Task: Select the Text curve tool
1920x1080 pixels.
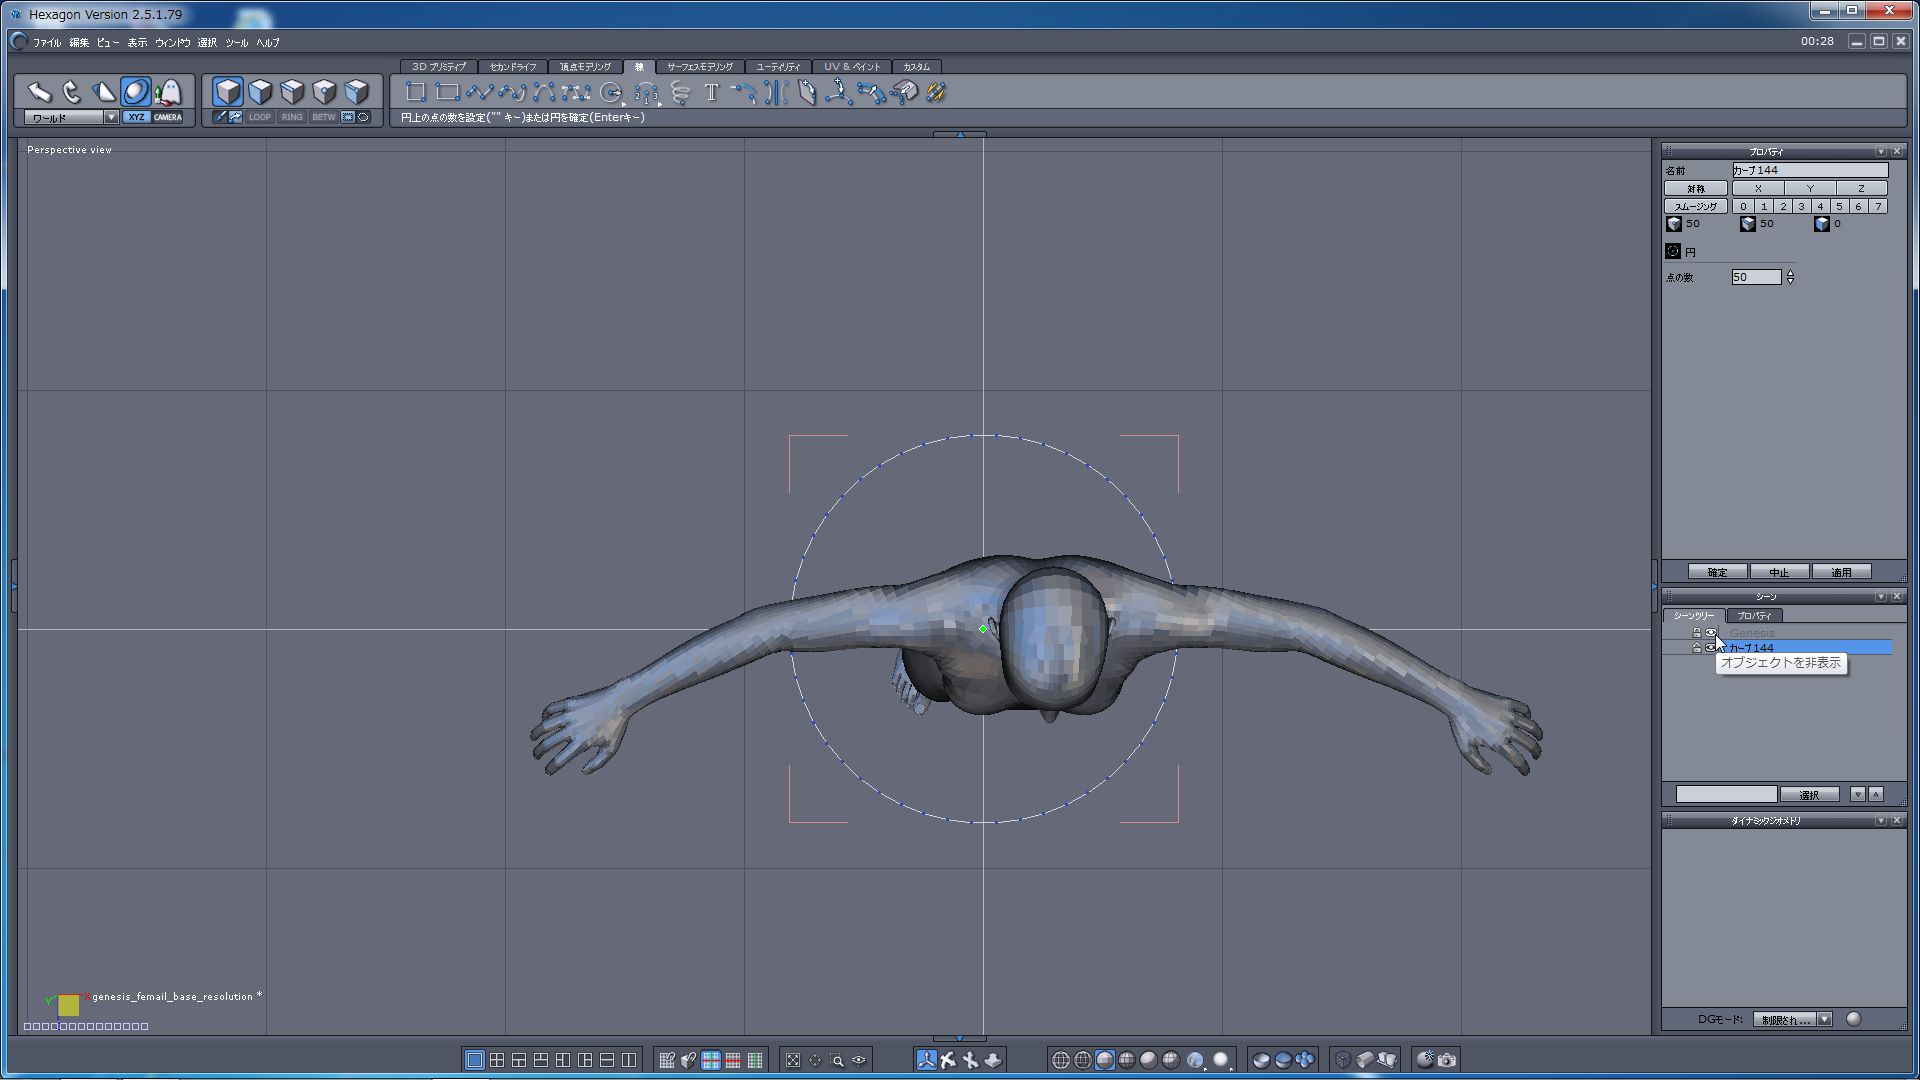Action: pos(711,93)
